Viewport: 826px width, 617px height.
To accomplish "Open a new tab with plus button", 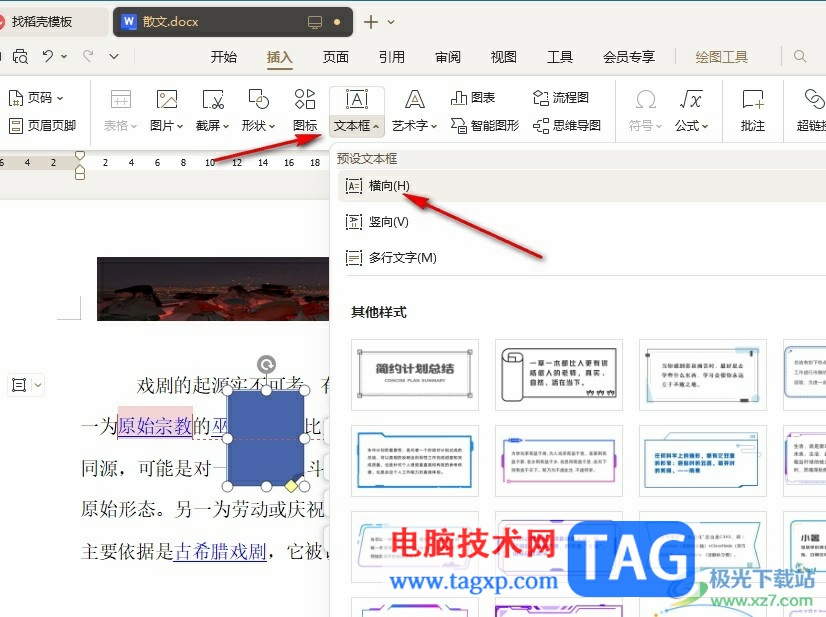I will pyautogui.click(x=371, y=22).
